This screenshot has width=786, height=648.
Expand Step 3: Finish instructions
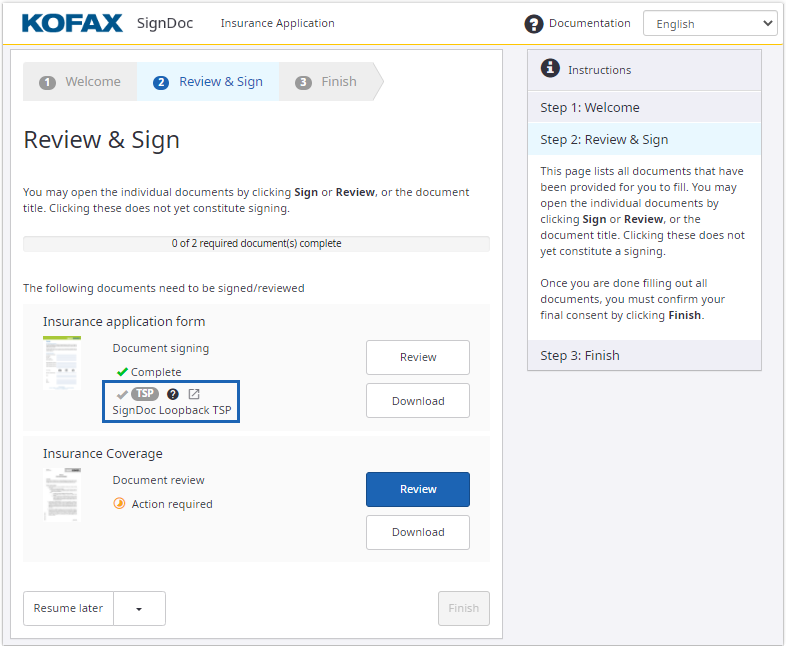(x=644, y=355)
